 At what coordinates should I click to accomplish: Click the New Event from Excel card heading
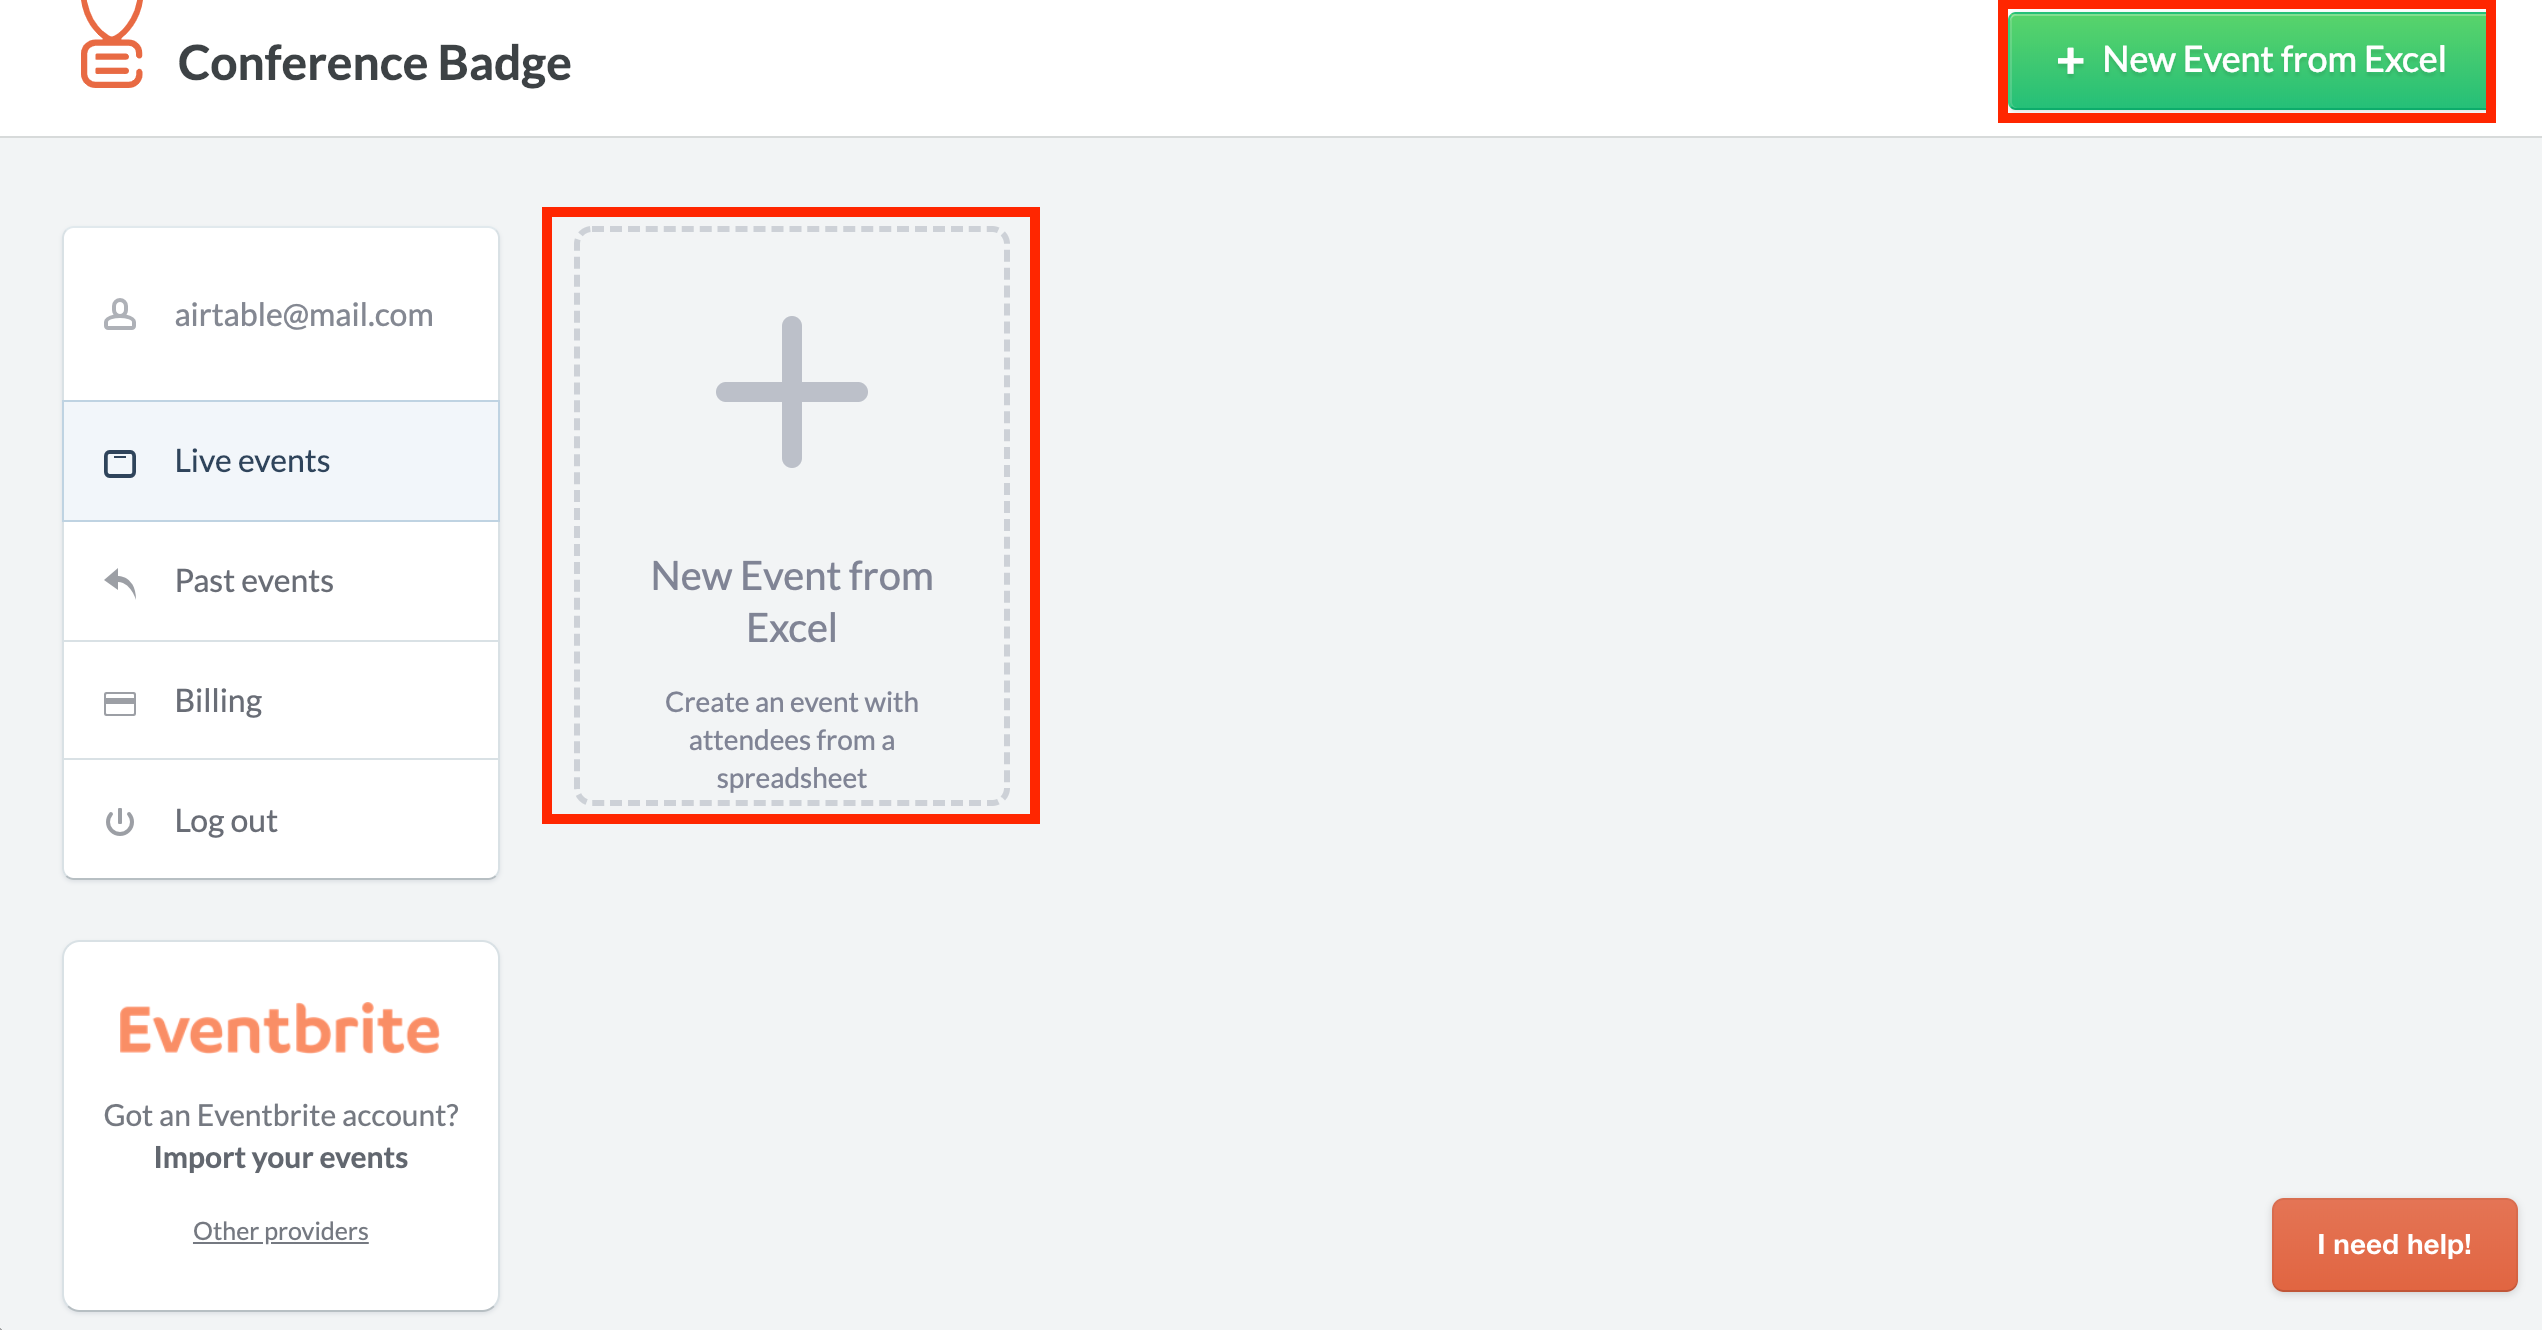(x=792, y=602)
